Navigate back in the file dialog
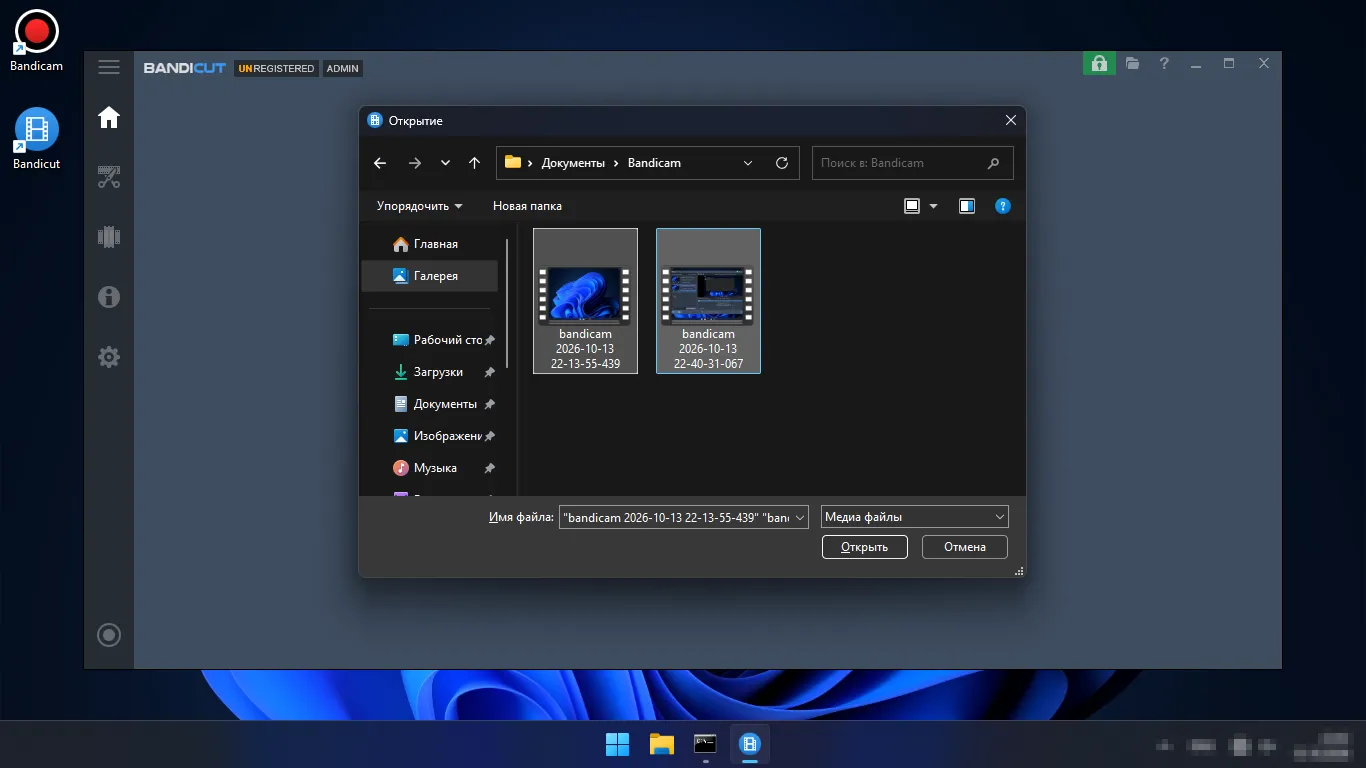This screenshot has height=768, width=1366. tap(380, 163)
